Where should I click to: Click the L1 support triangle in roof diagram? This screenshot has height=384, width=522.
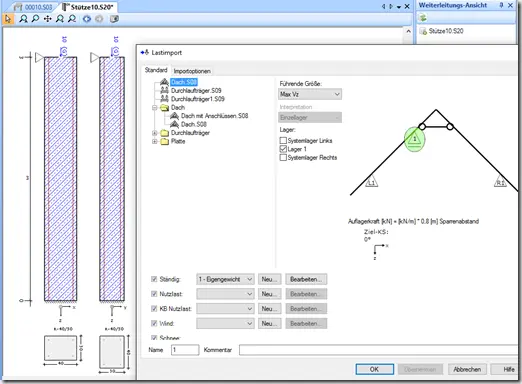pyautogui.click(x=371, y=182)
